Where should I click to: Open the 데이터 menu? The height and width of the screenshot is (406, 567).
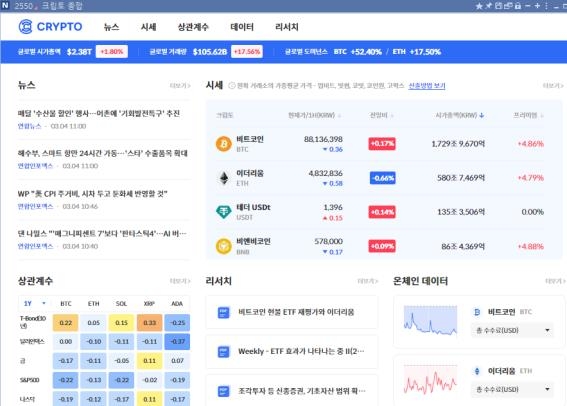point(242,27)
